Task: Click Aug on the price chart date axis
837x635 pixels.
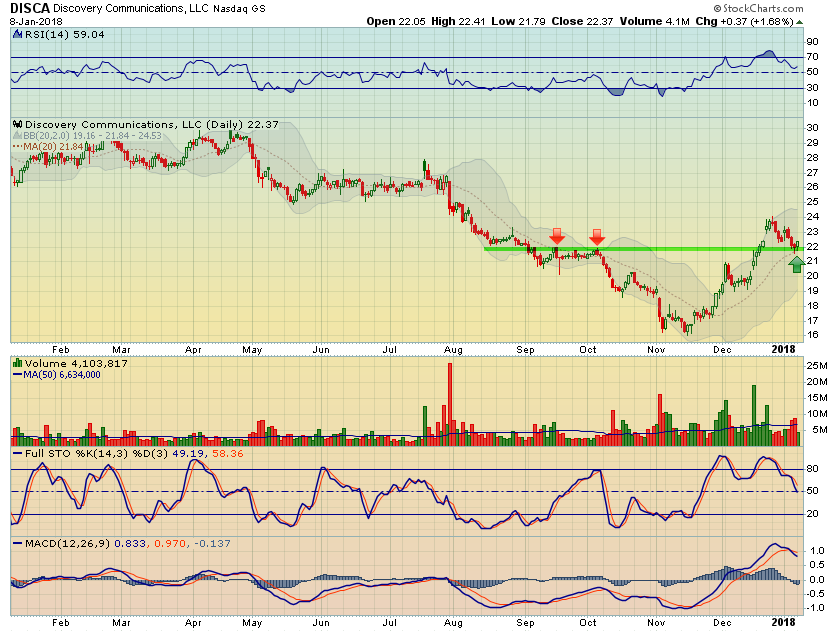Action: pos(453,350)
